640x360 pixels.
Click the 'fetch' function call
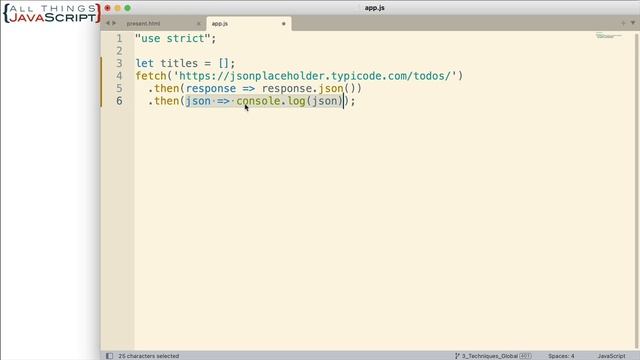pyautogui.click(x=151, y=76)
